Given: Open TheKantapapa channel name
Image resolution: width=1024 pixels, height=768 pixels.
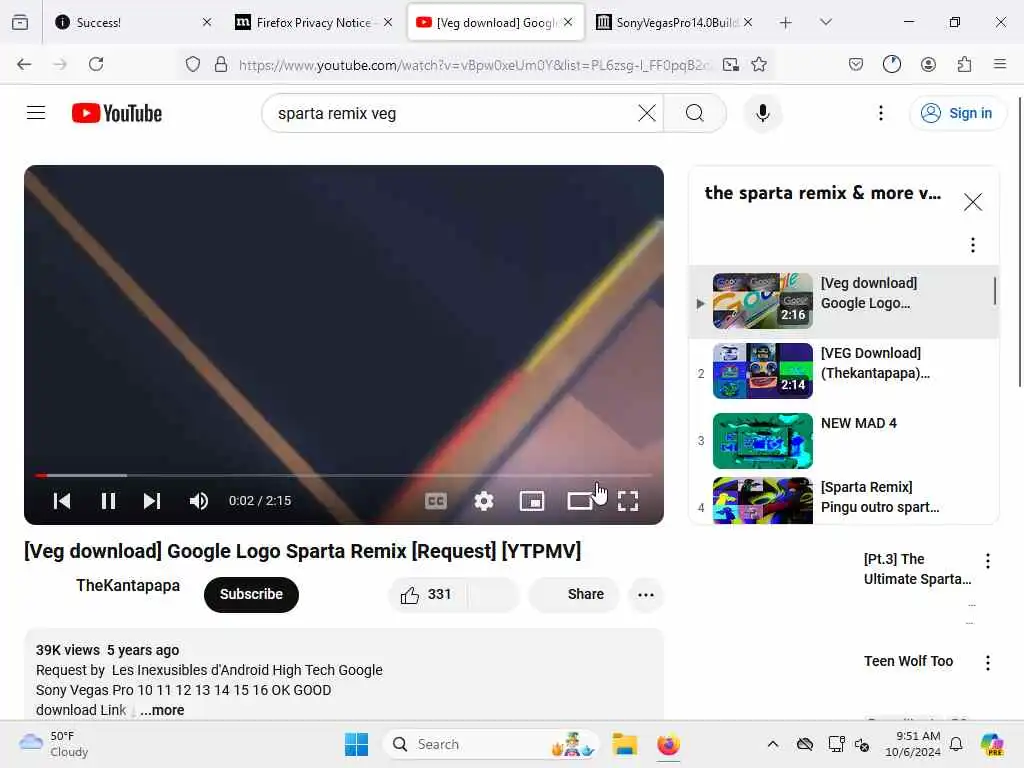Looking at the screenshot, I should coord(128,585).
